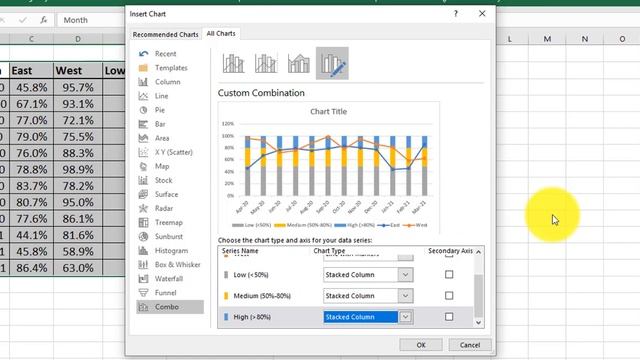Choose the Line chart category

pyautogui.click(x=170, y=96)
